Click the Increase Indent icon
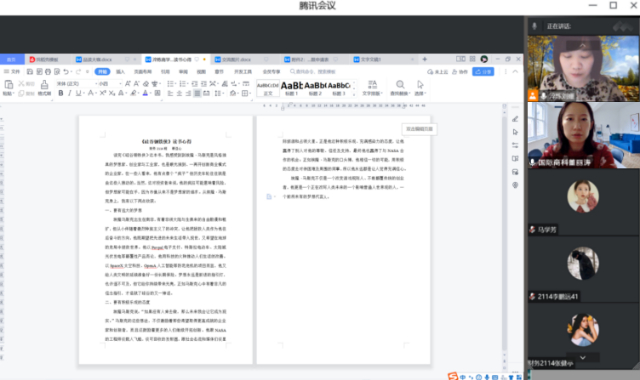 (x=204, y=84)
